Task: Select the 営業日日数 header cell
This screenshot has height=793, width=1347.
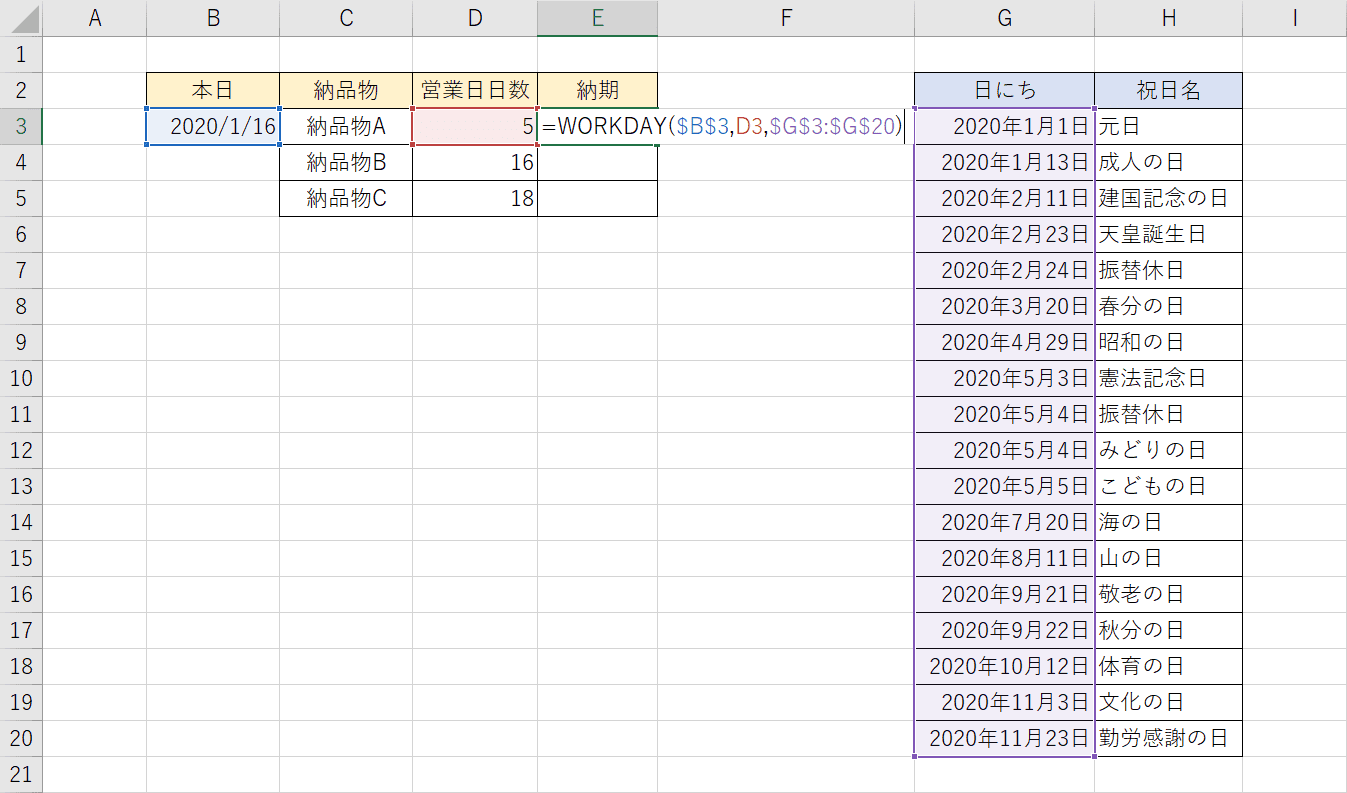Action: 475,90
